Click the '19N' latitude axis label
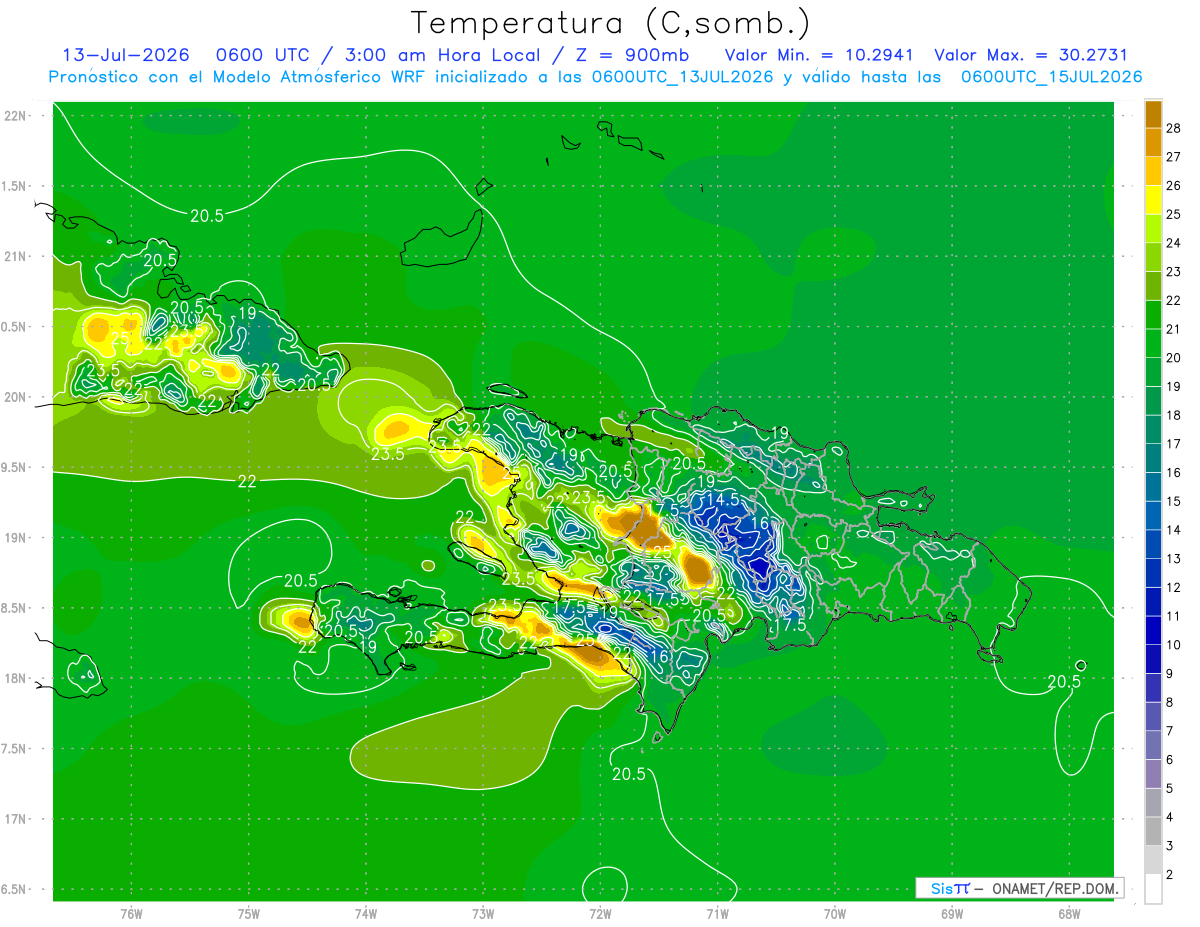 17,538
